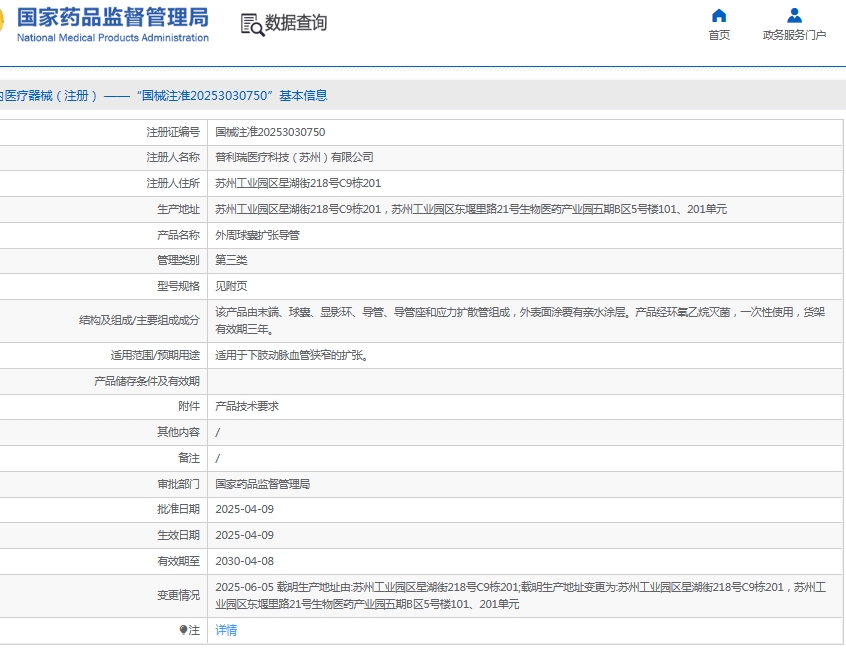Click 审批部门 value 国家药品监督管理局
The image size is (846, 653).
[x=262, y=484]
